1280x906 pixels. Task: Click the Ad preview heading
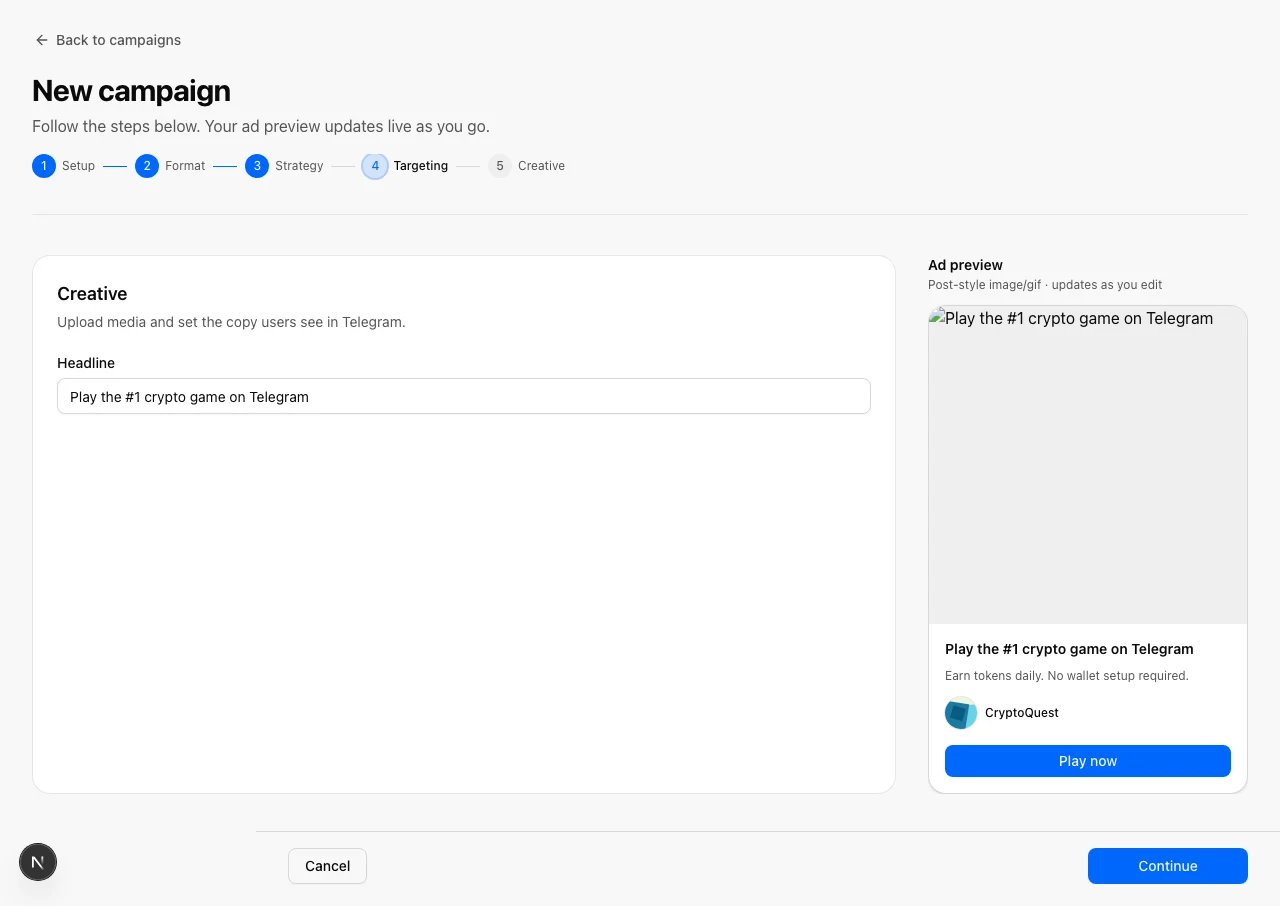click(x=965, y=265)
